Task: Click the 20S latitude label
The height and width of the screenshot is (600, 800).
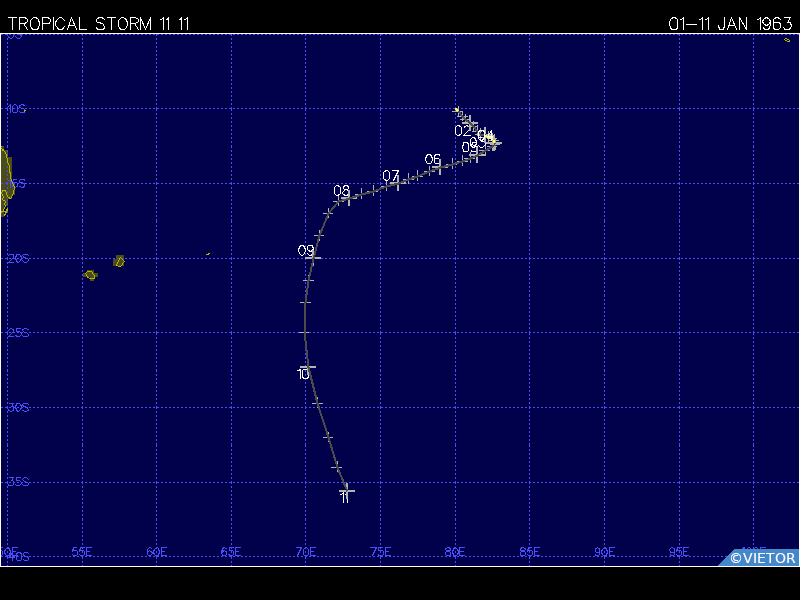Action: [18, 258]
